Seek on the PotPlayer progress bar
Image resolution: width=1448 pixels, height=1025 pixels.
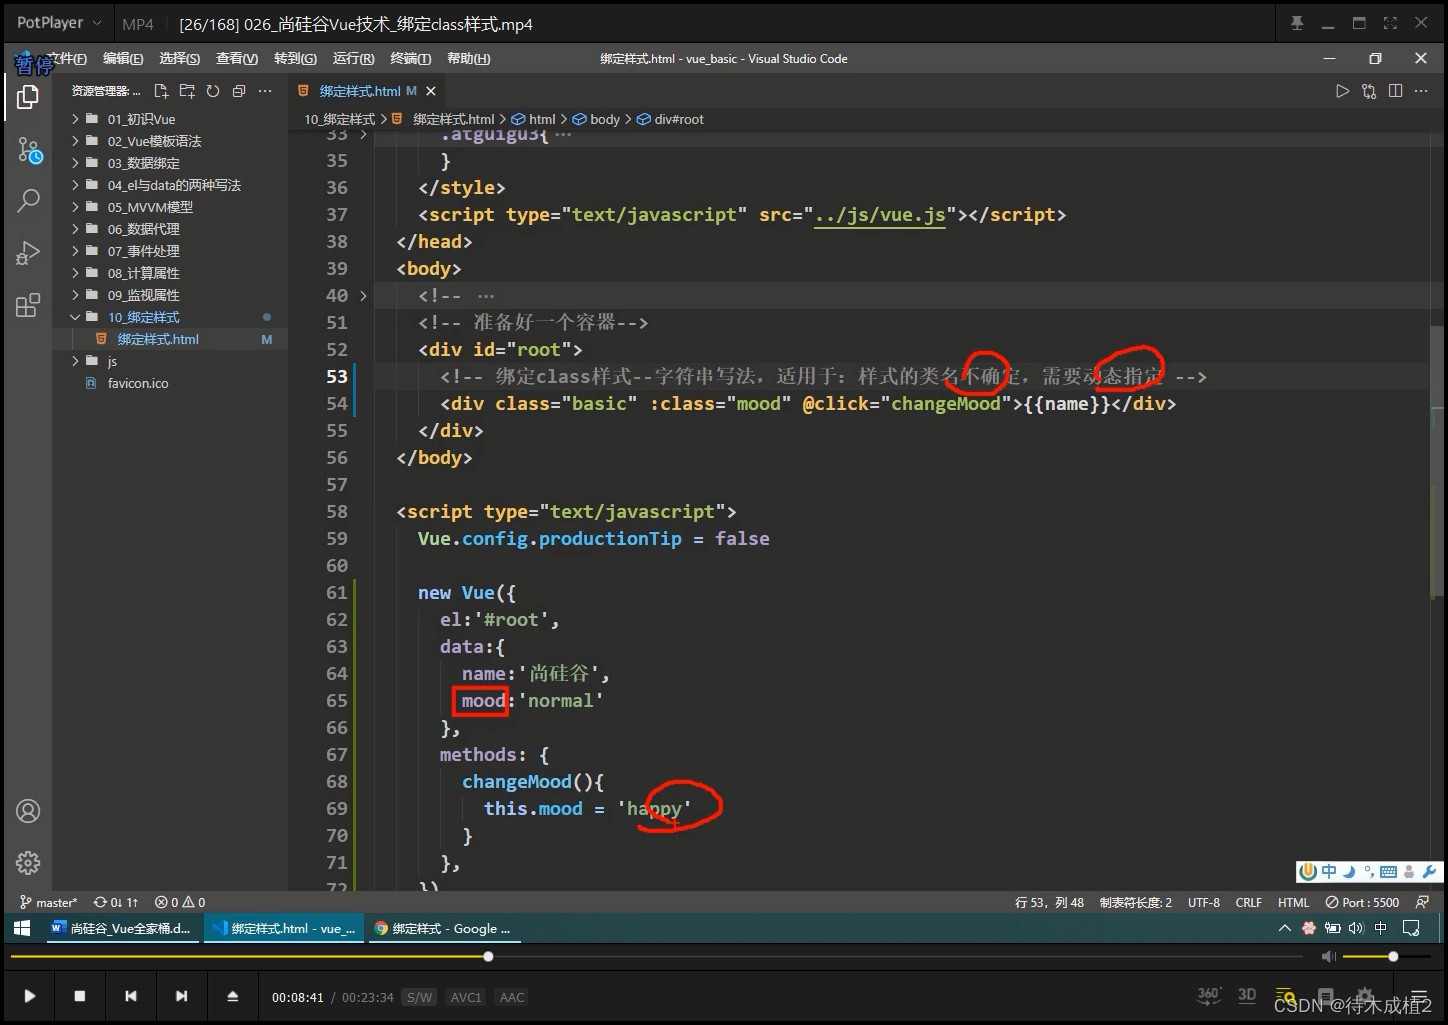[657, 957]
